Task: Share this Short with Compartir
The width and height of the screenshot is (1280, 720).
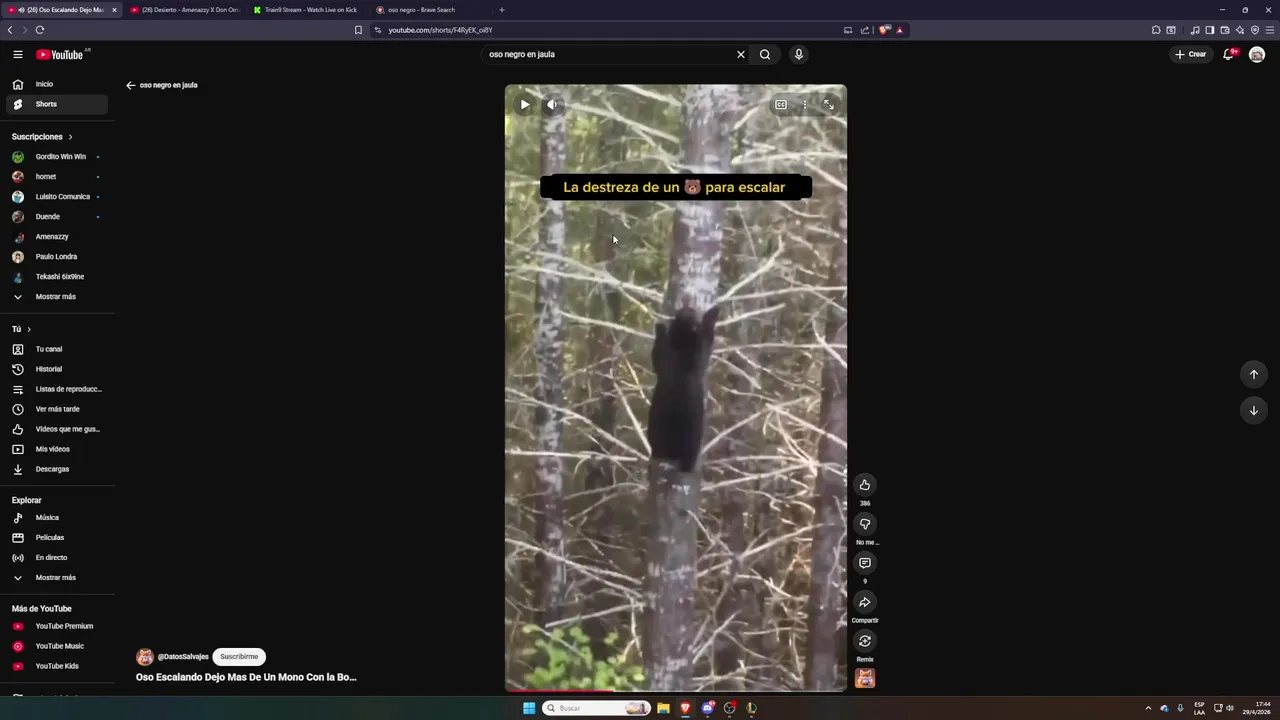Action: pos(865,602)
